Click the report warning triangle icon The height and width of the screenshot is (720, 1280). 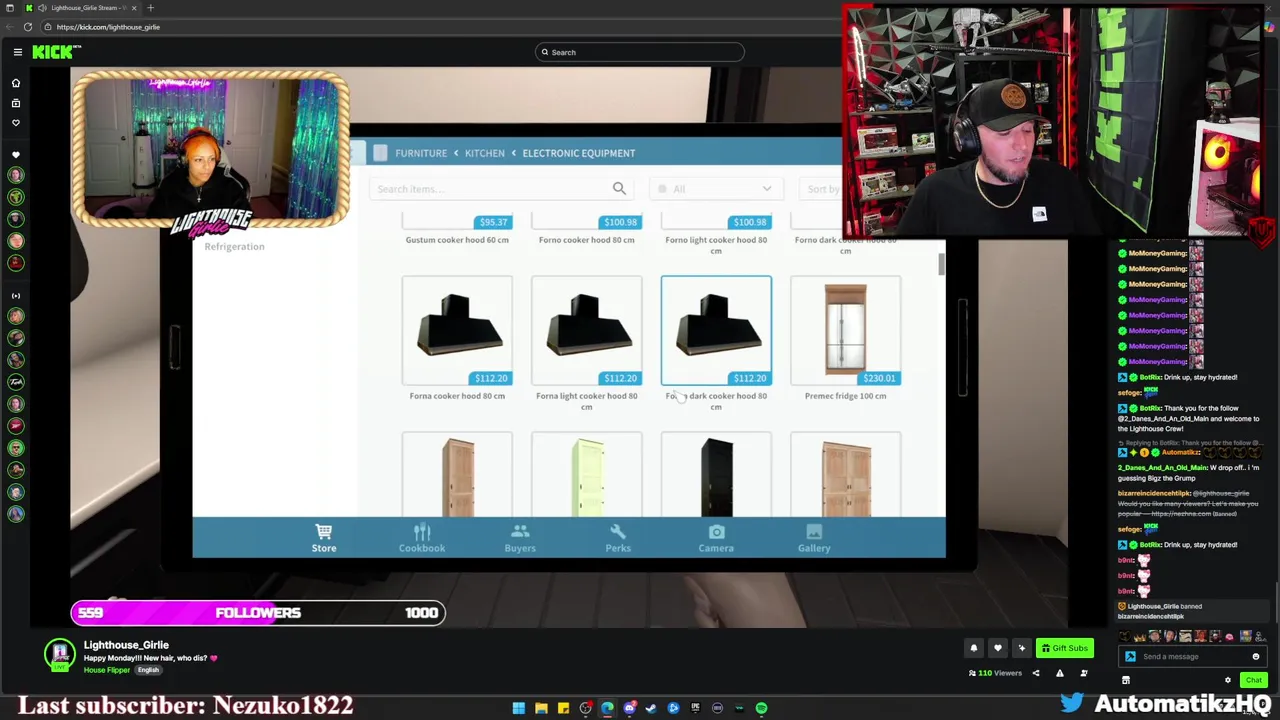pos(1060,673)
